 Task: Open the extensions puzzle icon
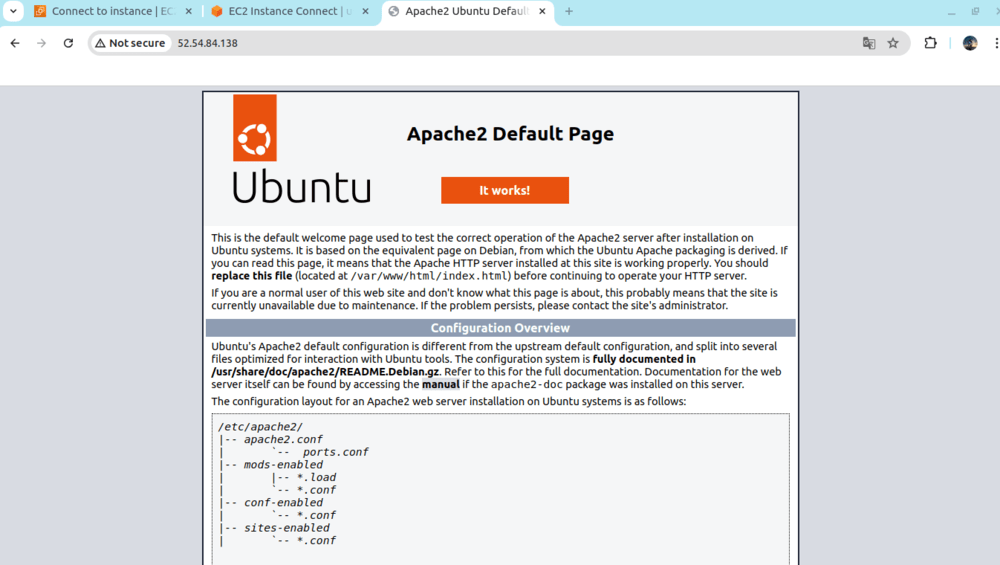click(x=930, y=43)
